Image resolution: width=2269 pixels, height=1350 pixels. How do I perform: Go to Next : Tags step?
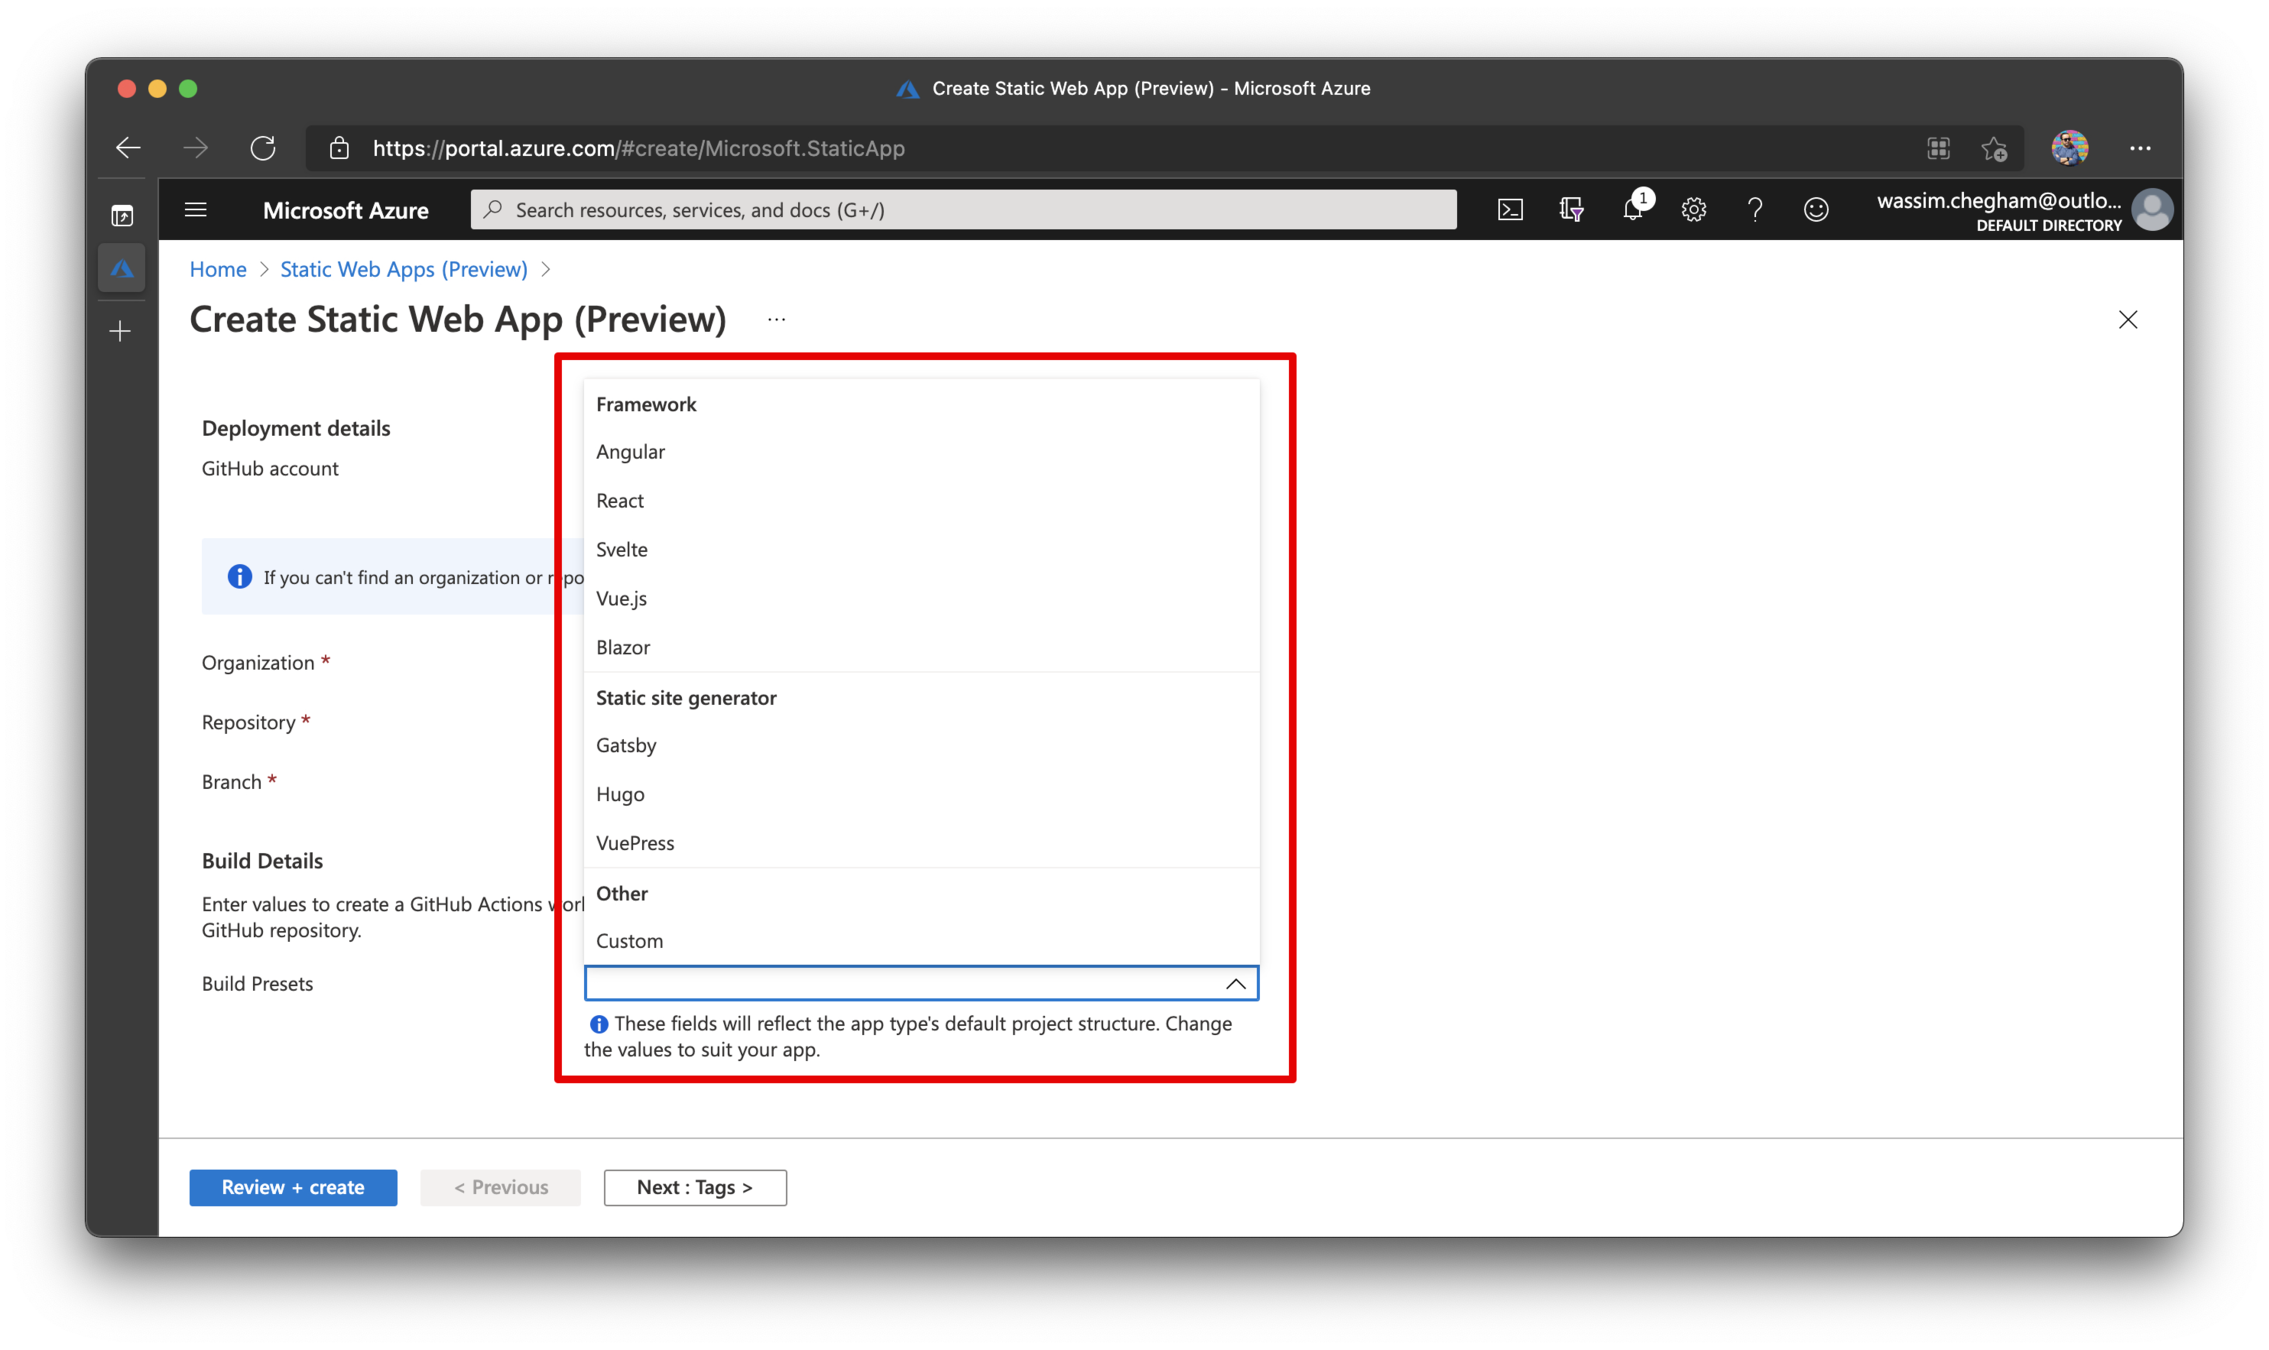694,1187
